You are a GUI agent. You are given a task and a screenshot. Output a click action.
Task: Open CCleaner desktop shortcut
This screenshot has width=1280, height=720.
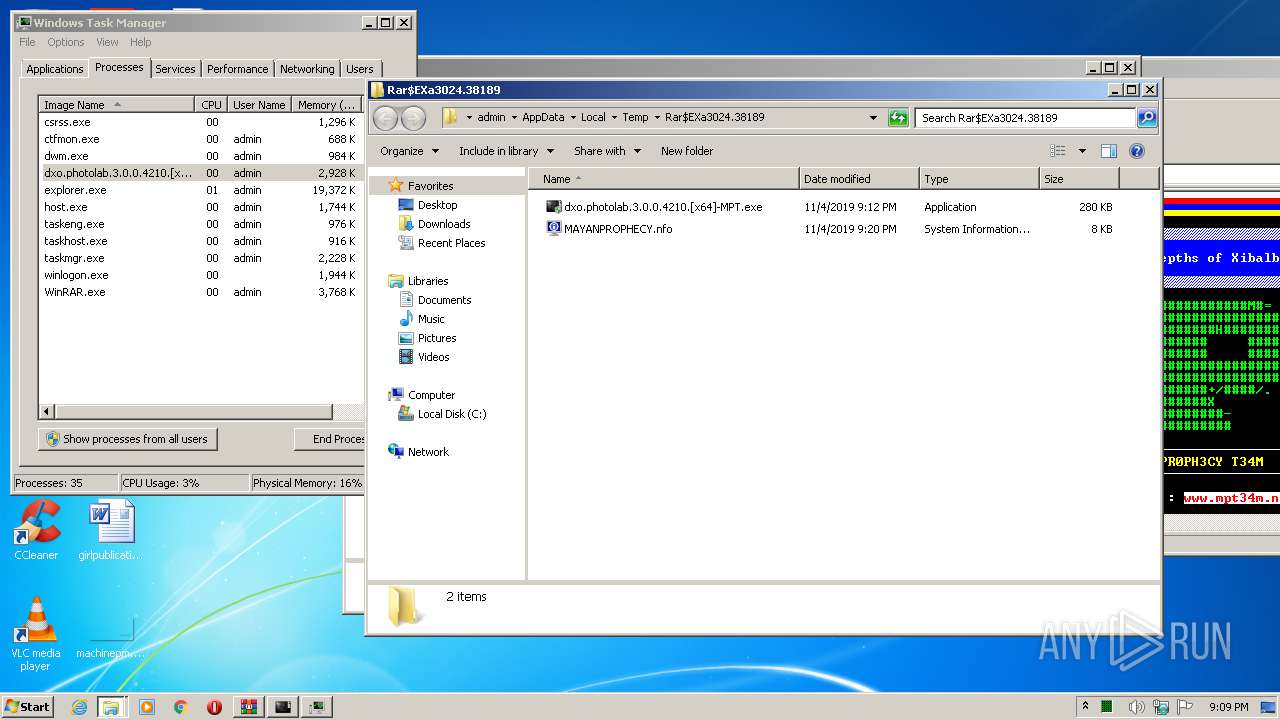36,531
